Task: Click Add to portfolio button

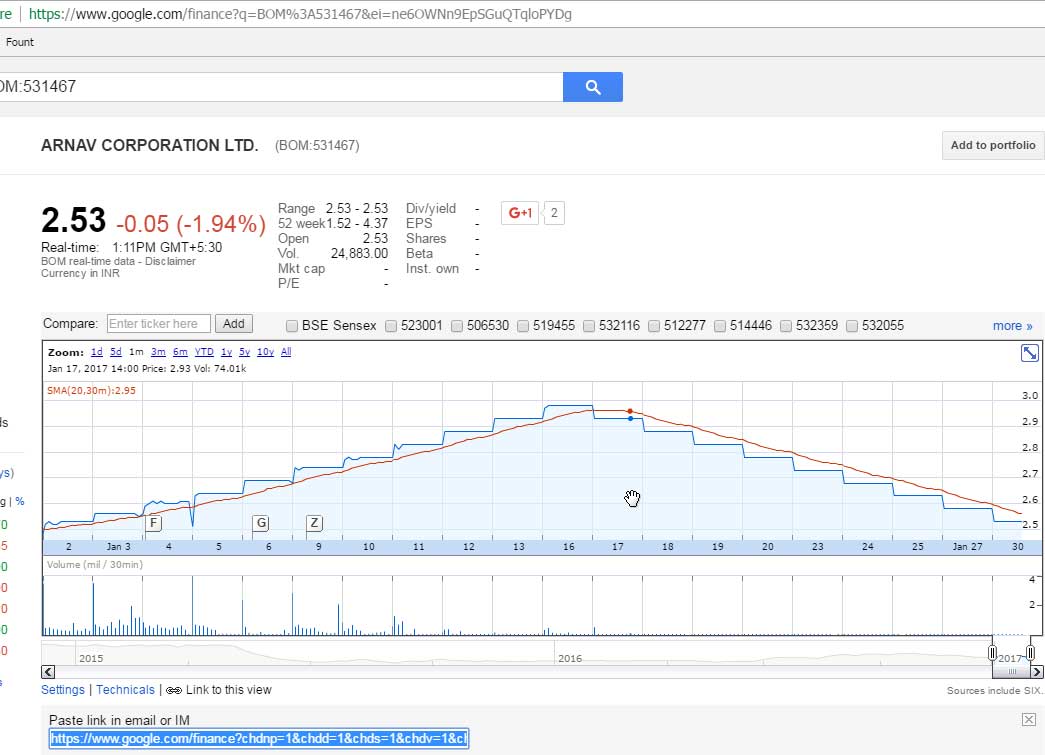Action: pyautogui.click(x=993, y=145)
